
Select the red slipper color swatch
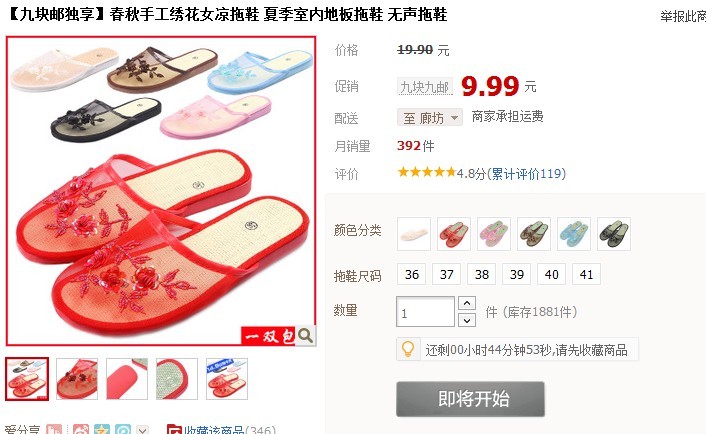coord(454,234)
